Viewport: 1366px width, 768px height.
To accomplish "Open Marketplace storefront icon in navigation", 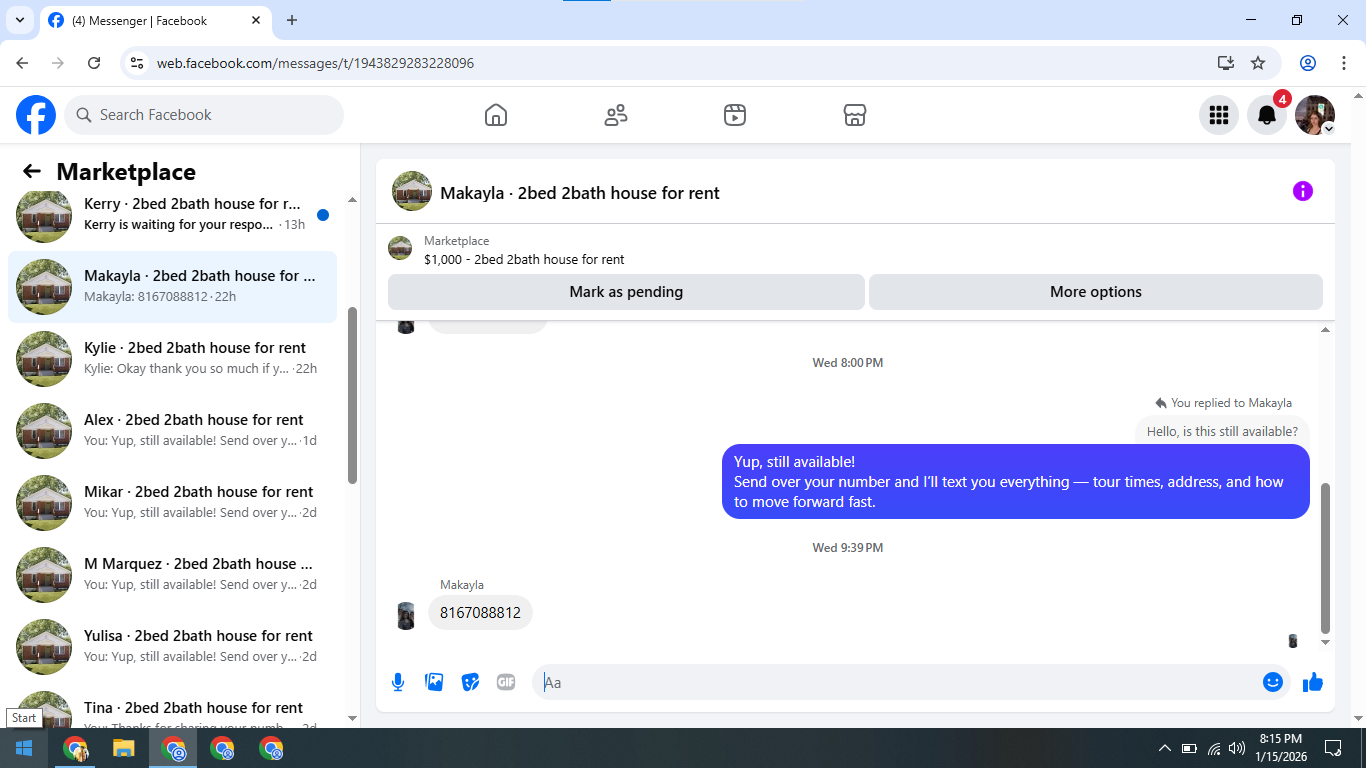I will [855, 115].
